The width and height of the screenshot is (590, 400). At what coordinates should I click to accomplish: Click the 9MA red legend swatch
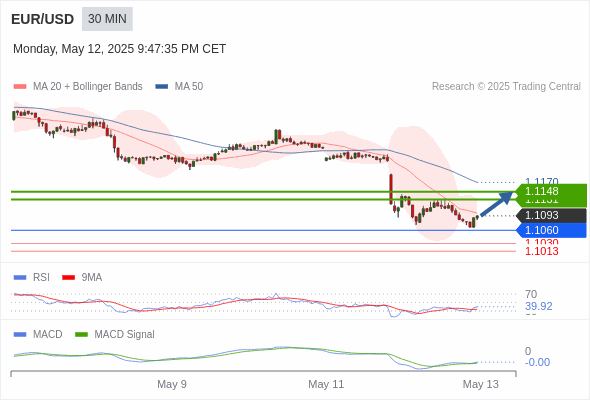pos(68,278)
